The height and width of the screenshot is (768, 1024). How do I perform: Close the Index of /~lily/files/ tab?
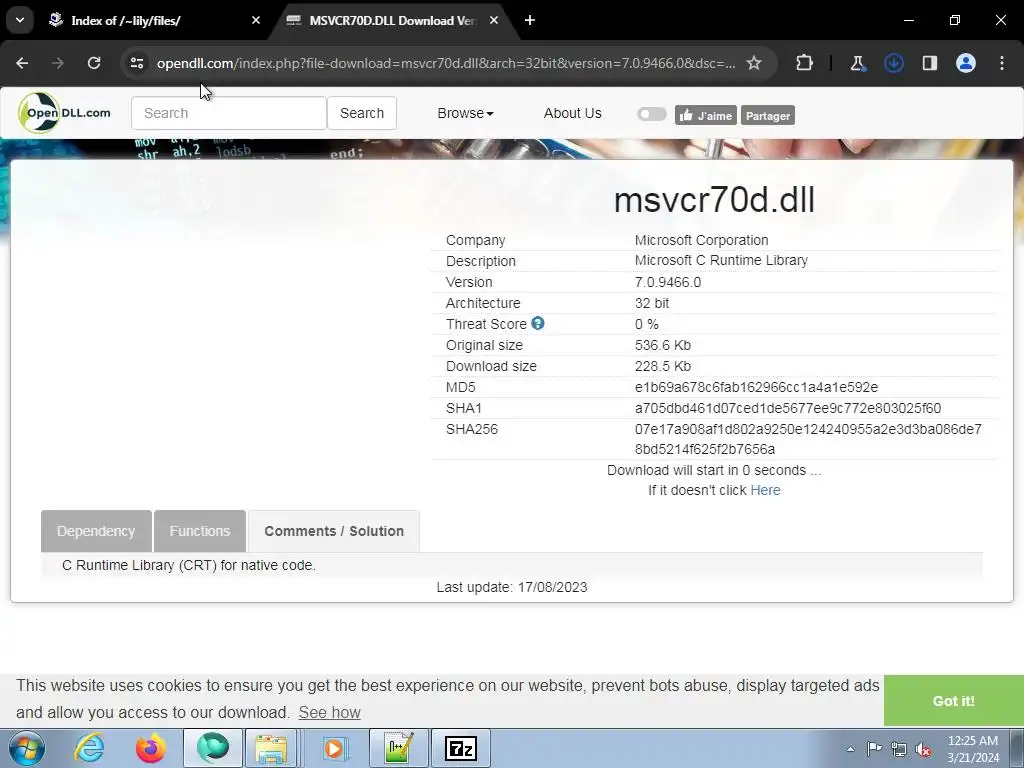(256, 20)
